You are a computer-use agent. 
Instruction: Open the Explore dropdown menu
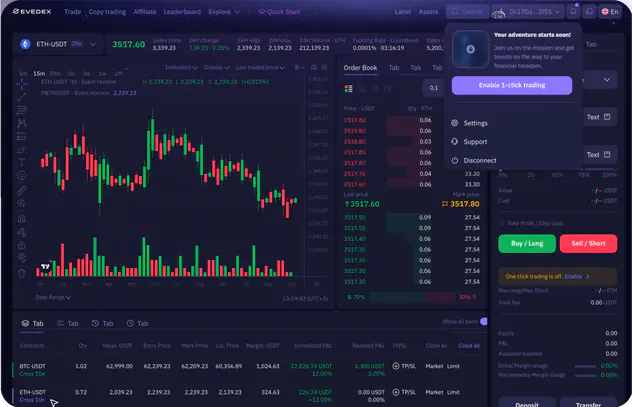[224, 12]
